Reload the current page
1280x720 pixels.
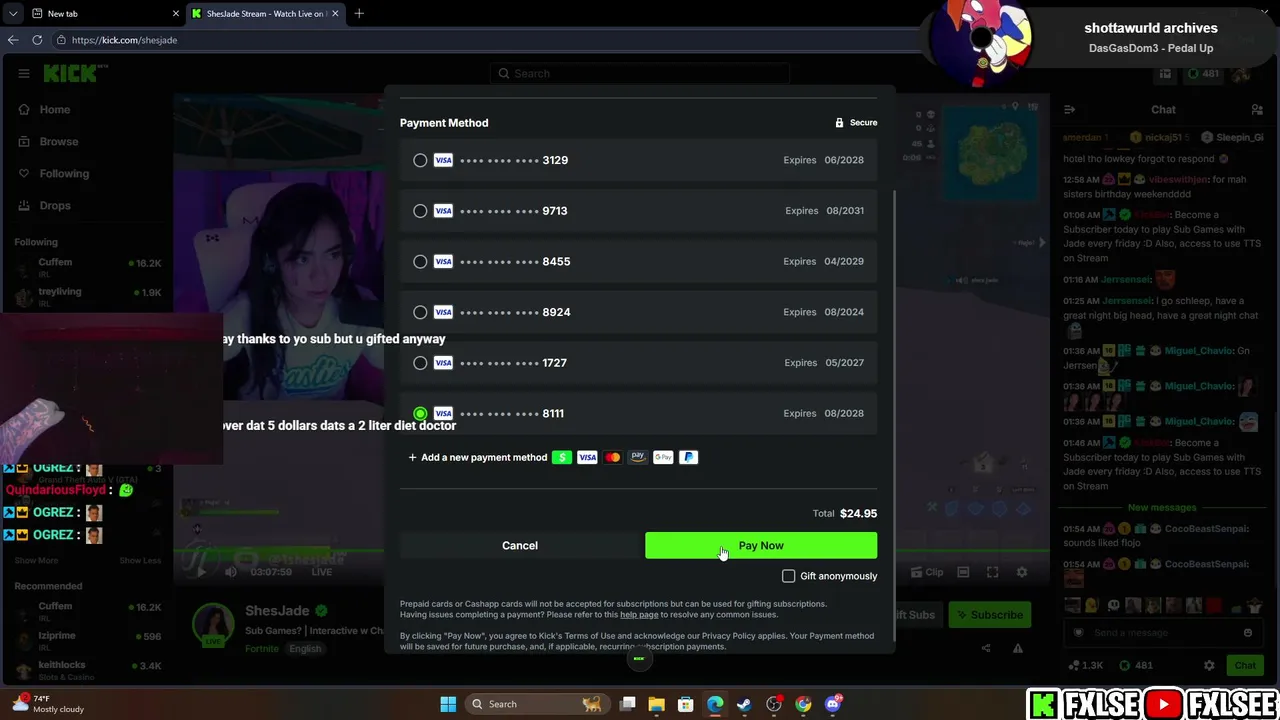(37, 40)
